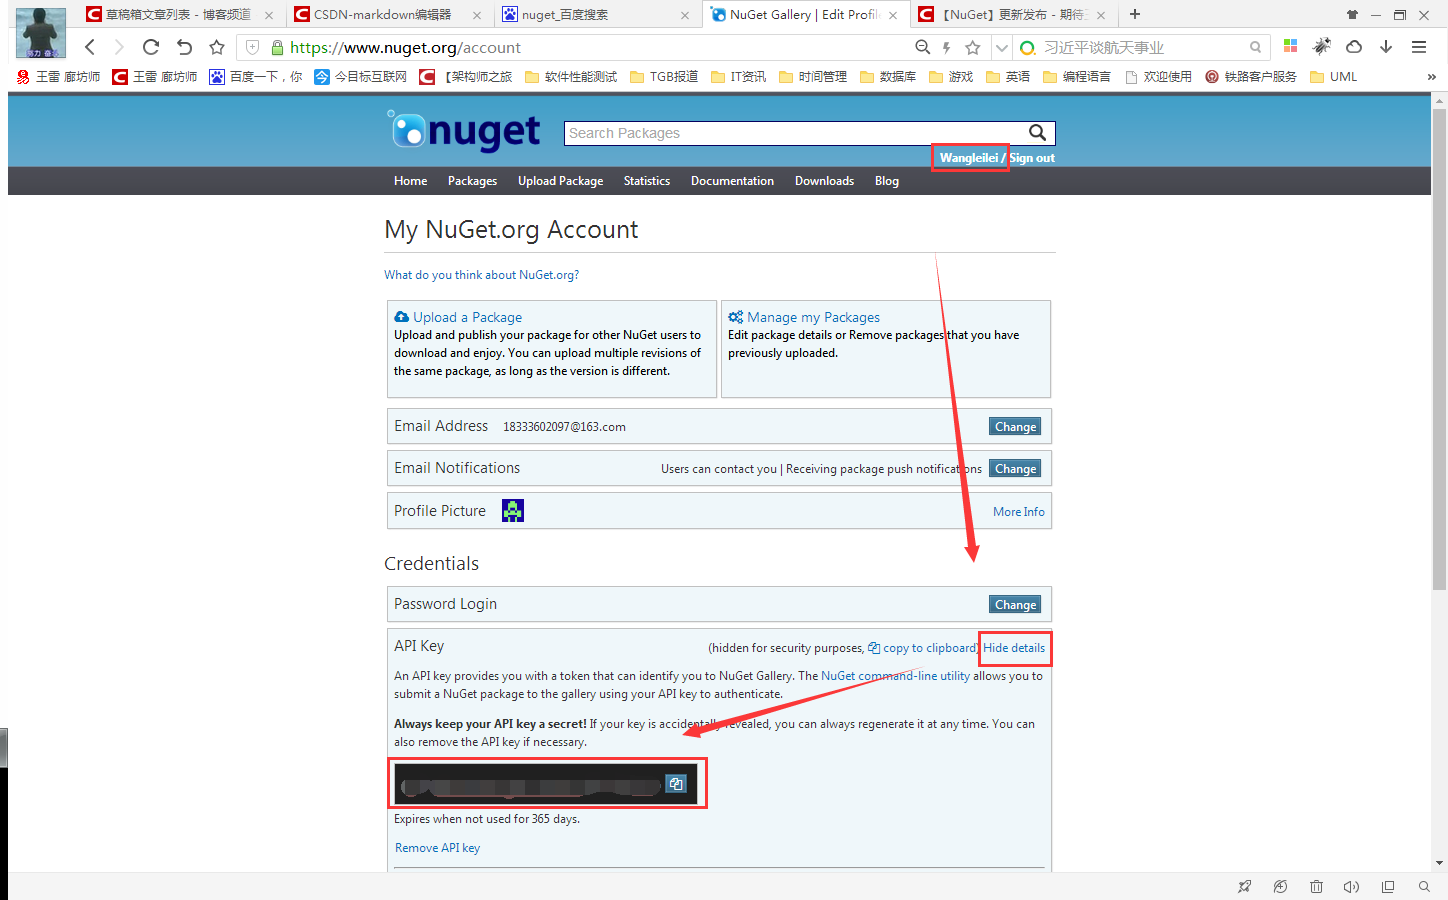Open a new tab with plus button
The image size is (1448, 900).
click(1135, 14)
